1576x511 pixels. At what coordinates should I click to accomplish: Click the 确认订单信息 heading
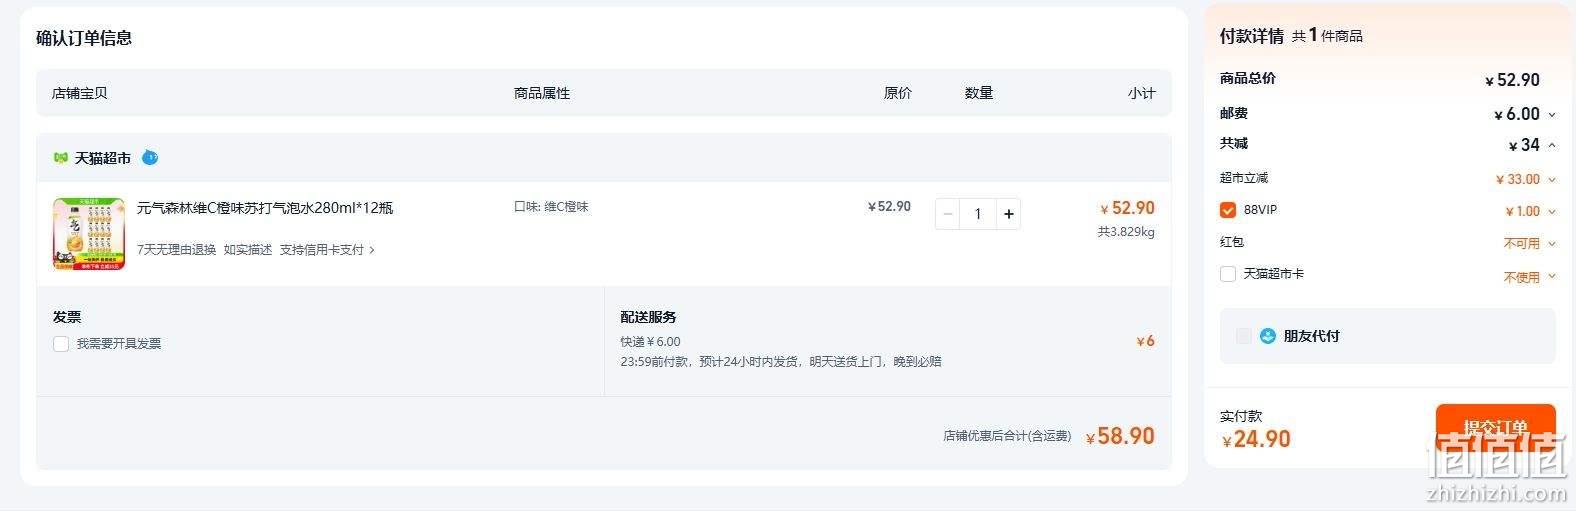tap(84, 38)
